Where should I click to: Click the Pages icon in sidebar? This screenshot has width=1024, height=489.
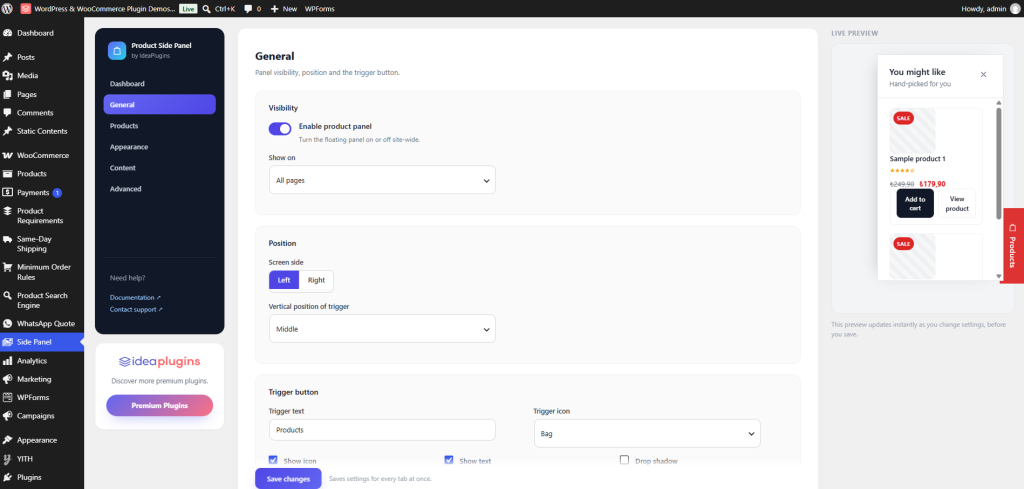pyautogui.click(x=8, y=94)
